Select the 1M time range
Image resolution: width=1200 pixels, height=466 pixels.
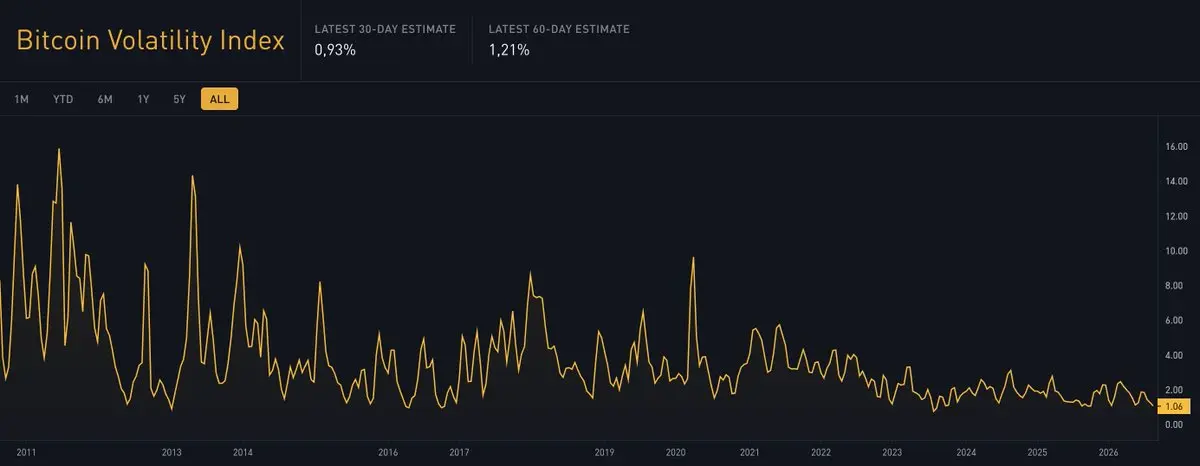[22, 99]
